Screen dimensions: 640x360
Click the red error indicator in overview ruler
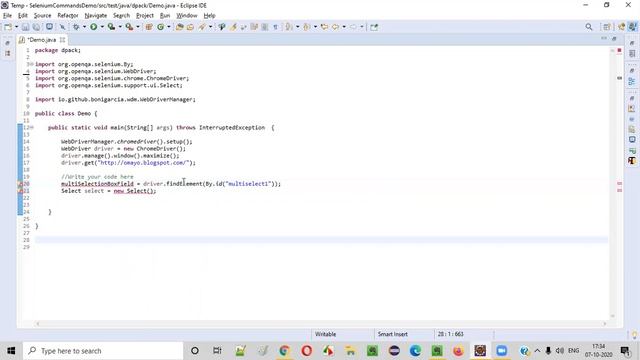coord(619,51)
